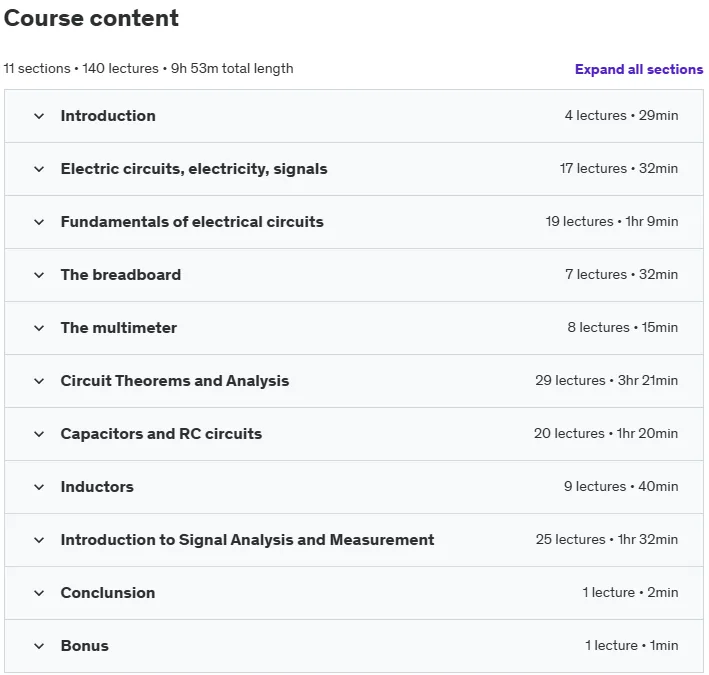Screen dimensions: 709x675
Task: Click Expand all sections link
Action: pos(639,69)
